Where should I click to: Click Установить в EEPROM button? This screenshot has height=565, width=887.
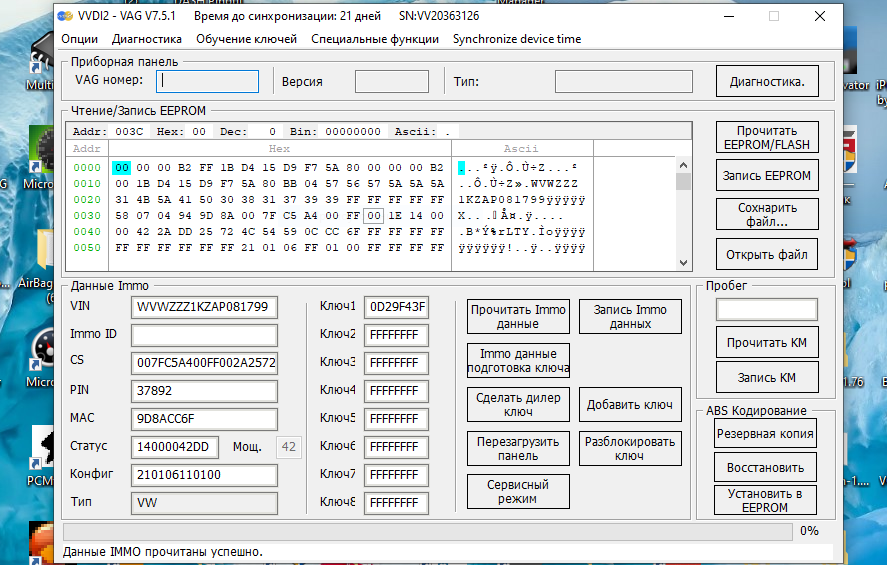tap(765, 500)
